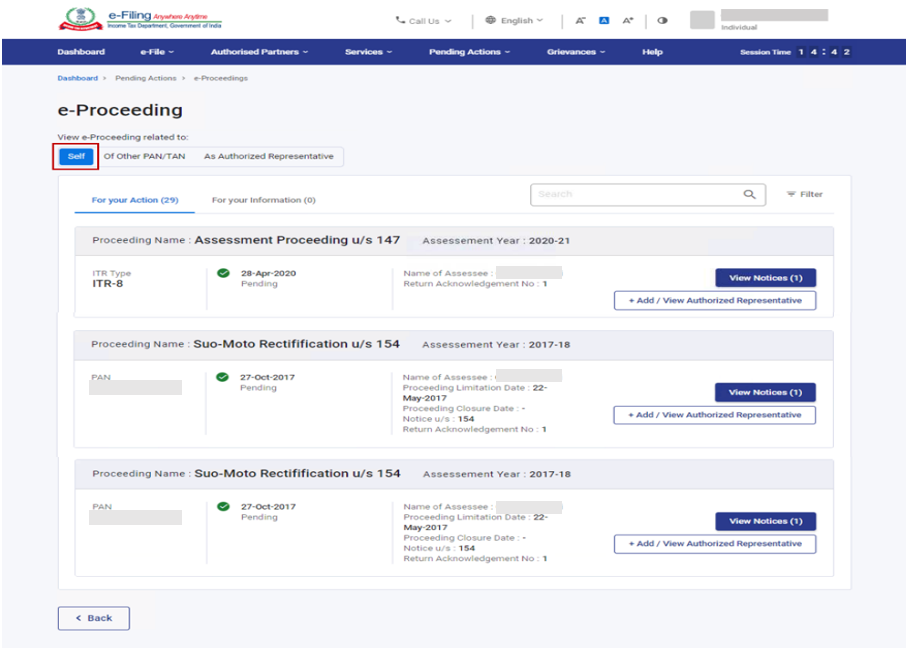Open the For your Information tab
Viewport: 906px width, 648px height.
point(263,200)
